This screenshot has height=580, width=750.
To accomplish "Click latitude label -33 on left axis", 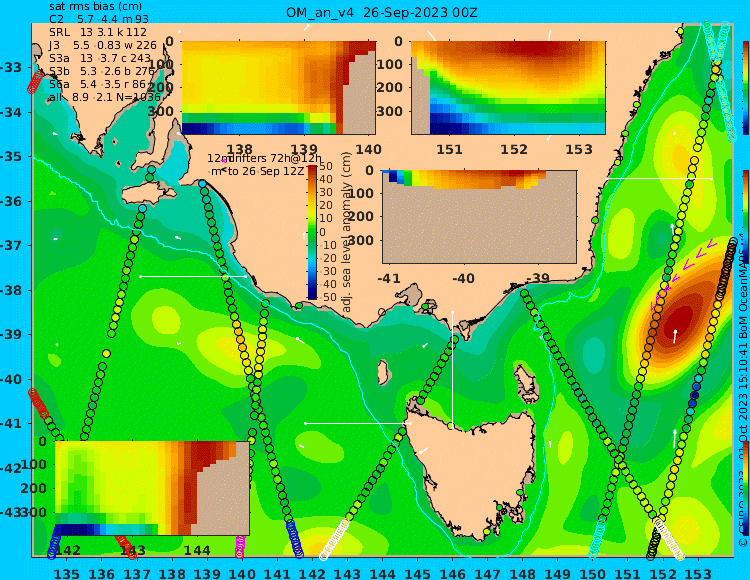I will [x=11, y=67].
